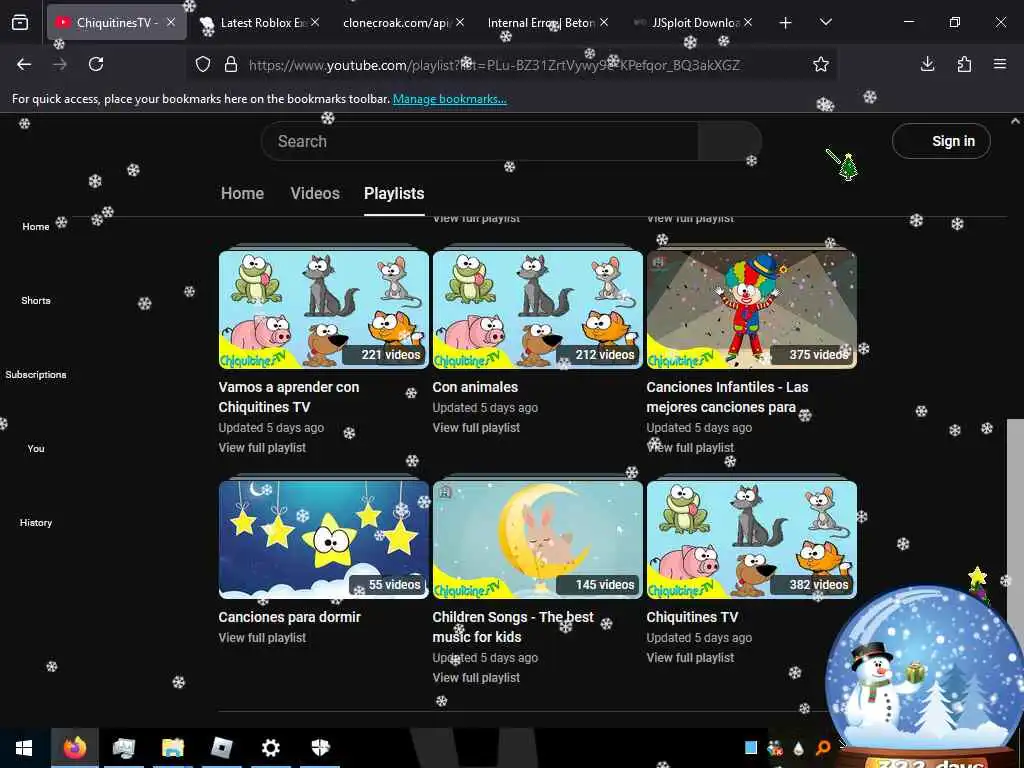The height and width of the screenshot is (768, 1024).
Task: Open a new browser tab
Action: tap(786, 23)
